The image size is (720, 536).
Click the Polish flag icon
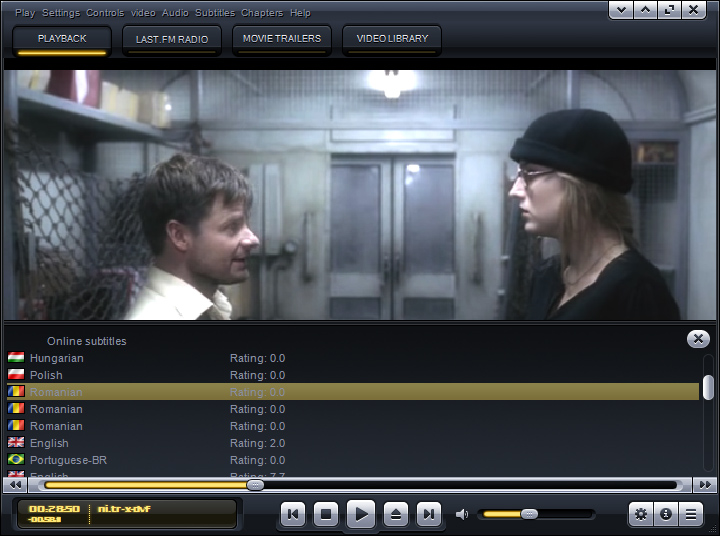tap(16, 374)
